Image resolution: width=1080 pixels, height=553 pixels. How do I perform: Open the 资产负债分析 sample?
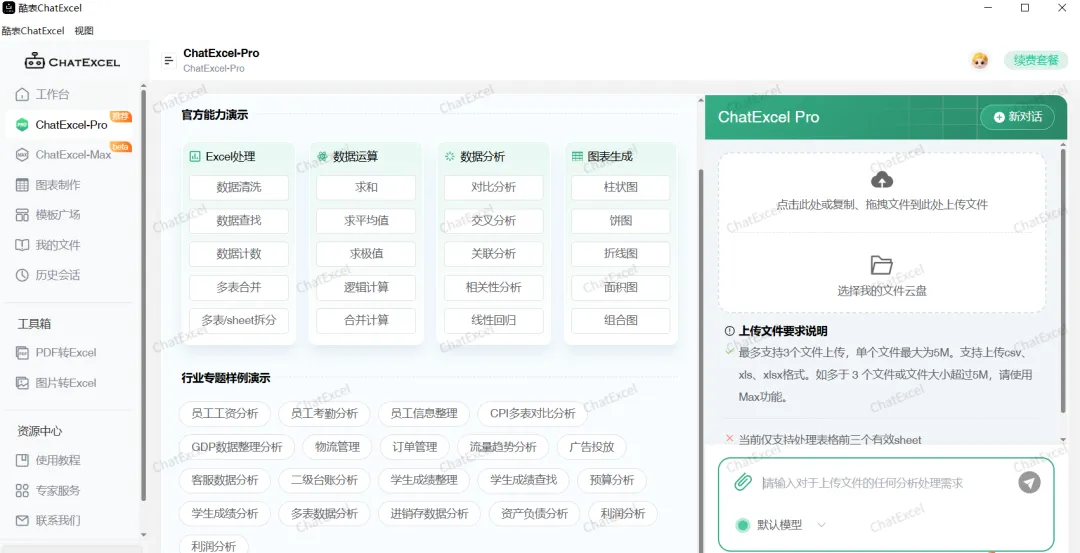click(534, 514)
